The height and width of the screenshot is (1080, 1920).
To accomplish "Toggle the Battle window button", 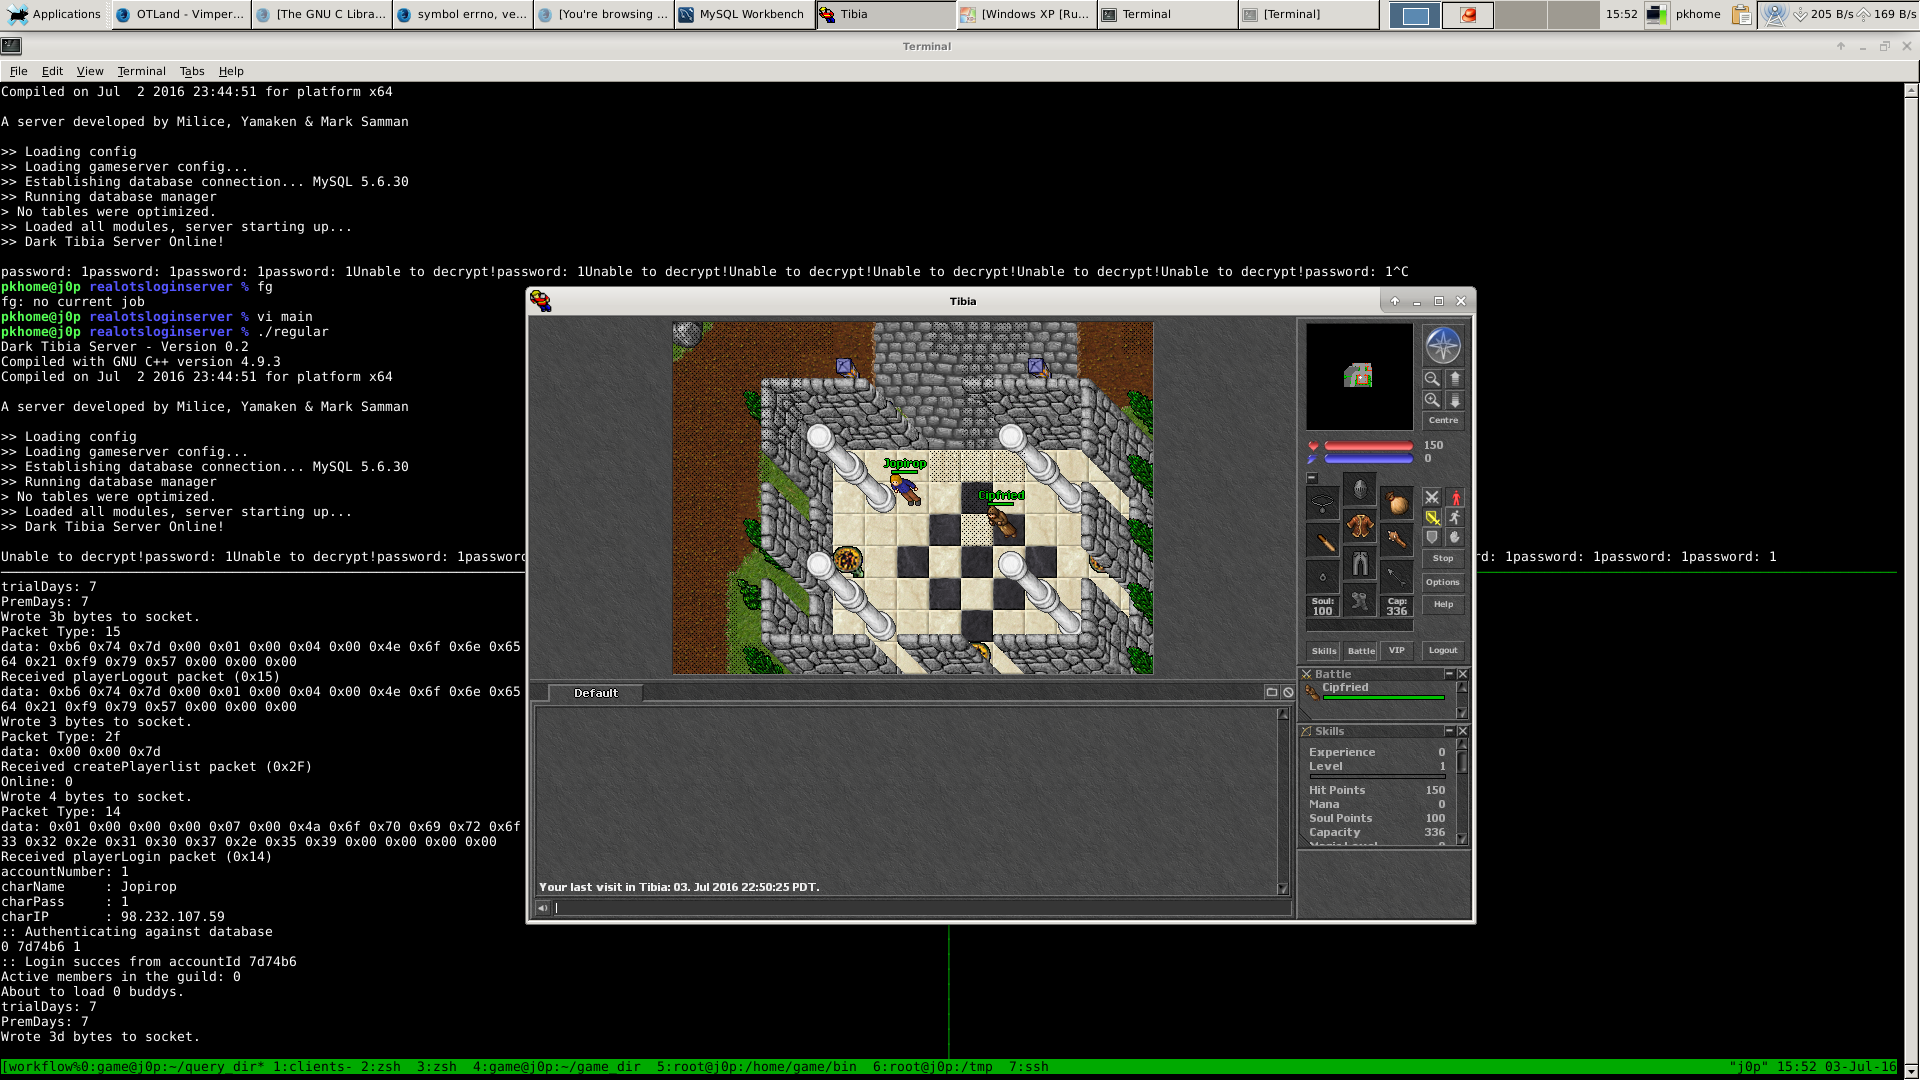I will [x=1360, y=650].
